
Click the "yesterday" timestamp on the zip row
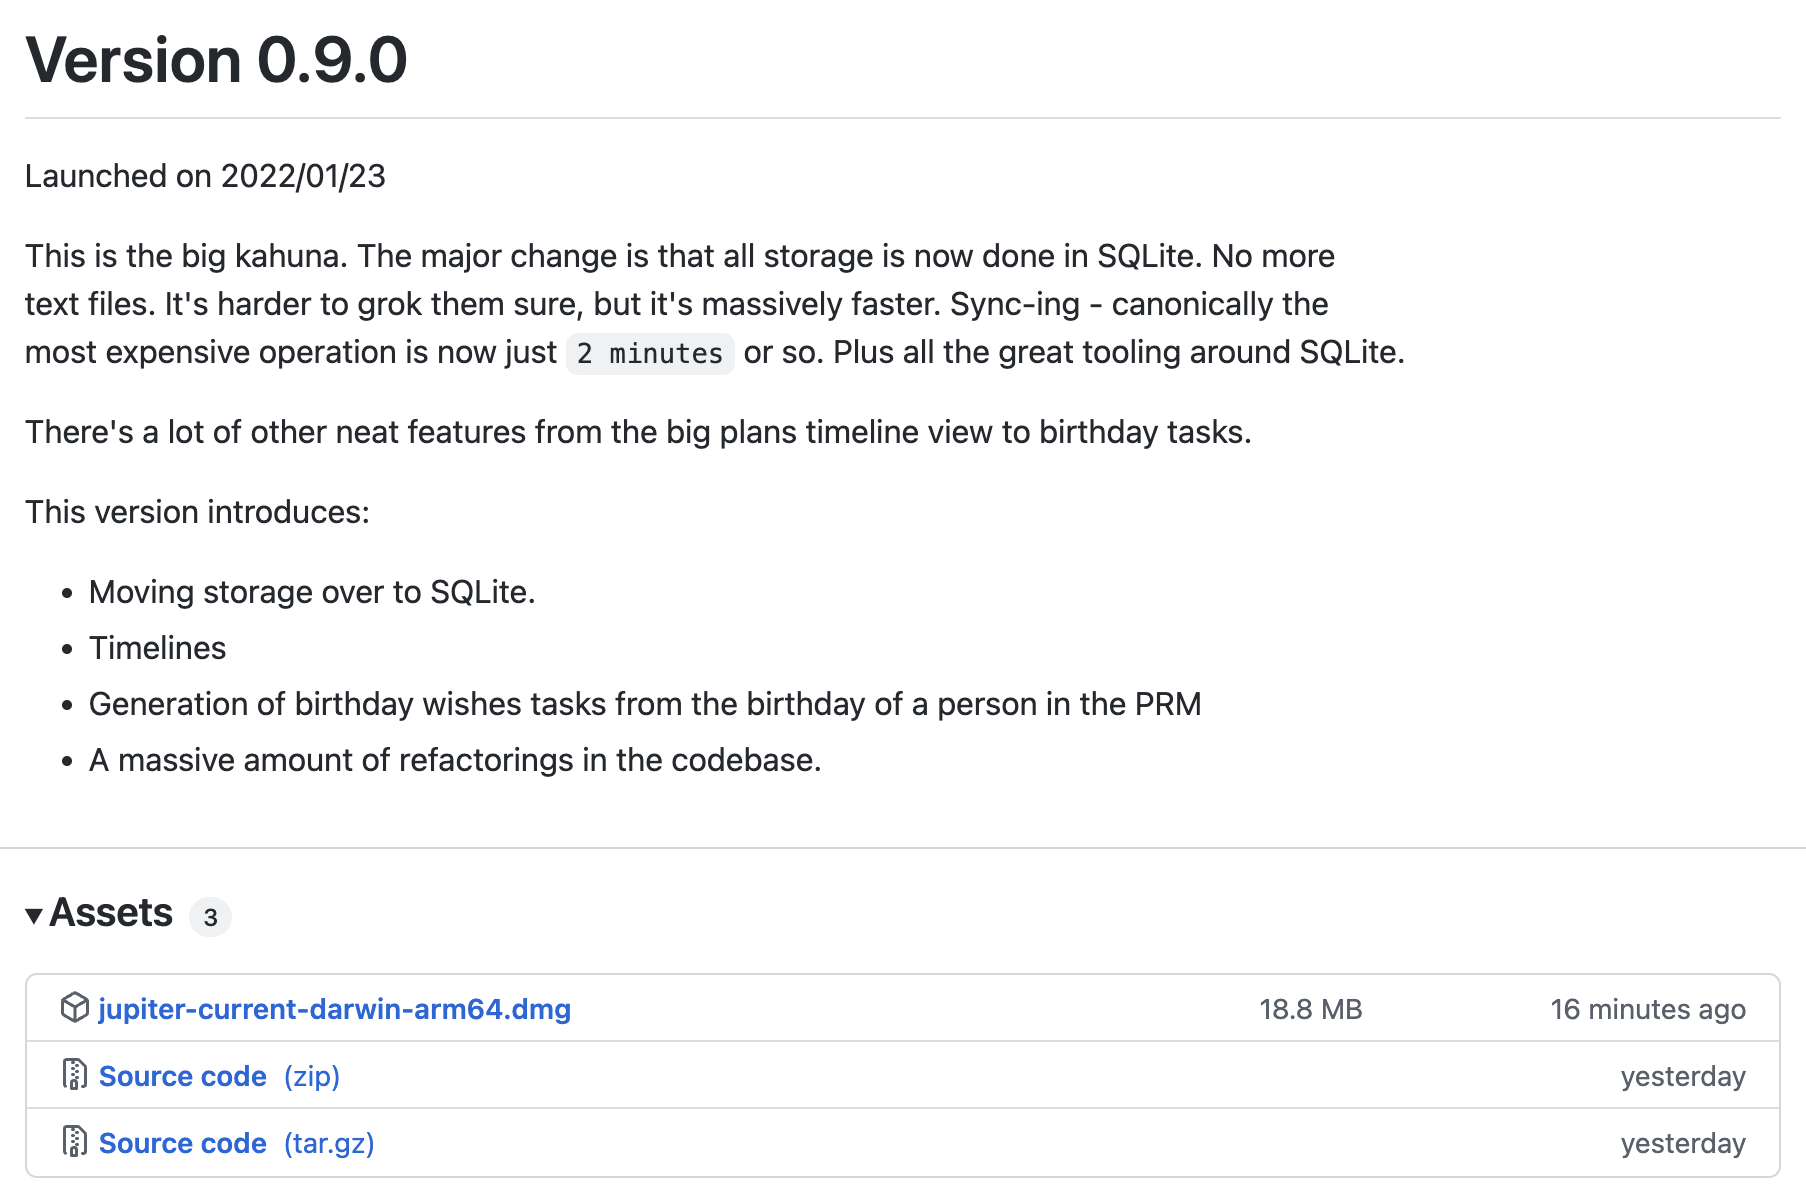[x=1682, y=1076]
